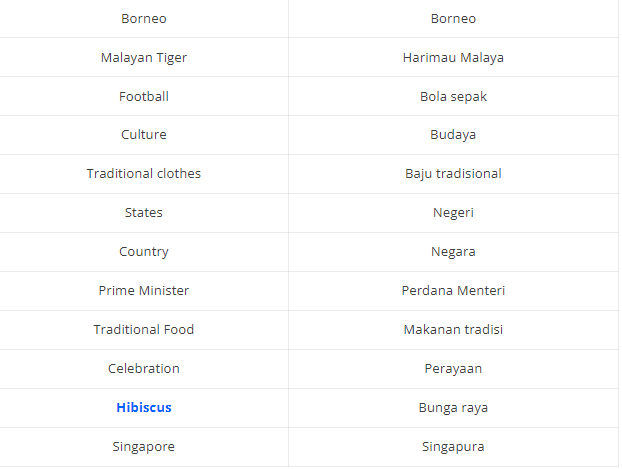Select the Culture cell

(x=144, y=135)
